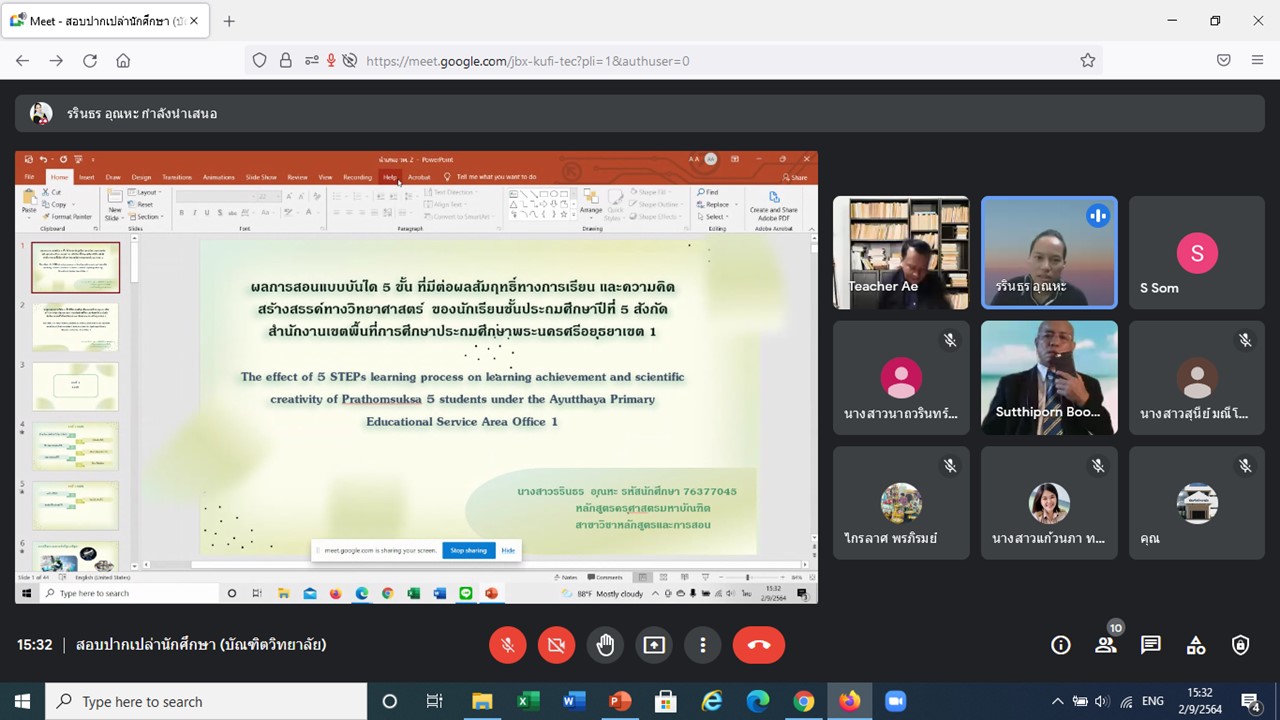Open chat with everyone
Viewport: 1280px width, 720px height.
(1151, 645)
